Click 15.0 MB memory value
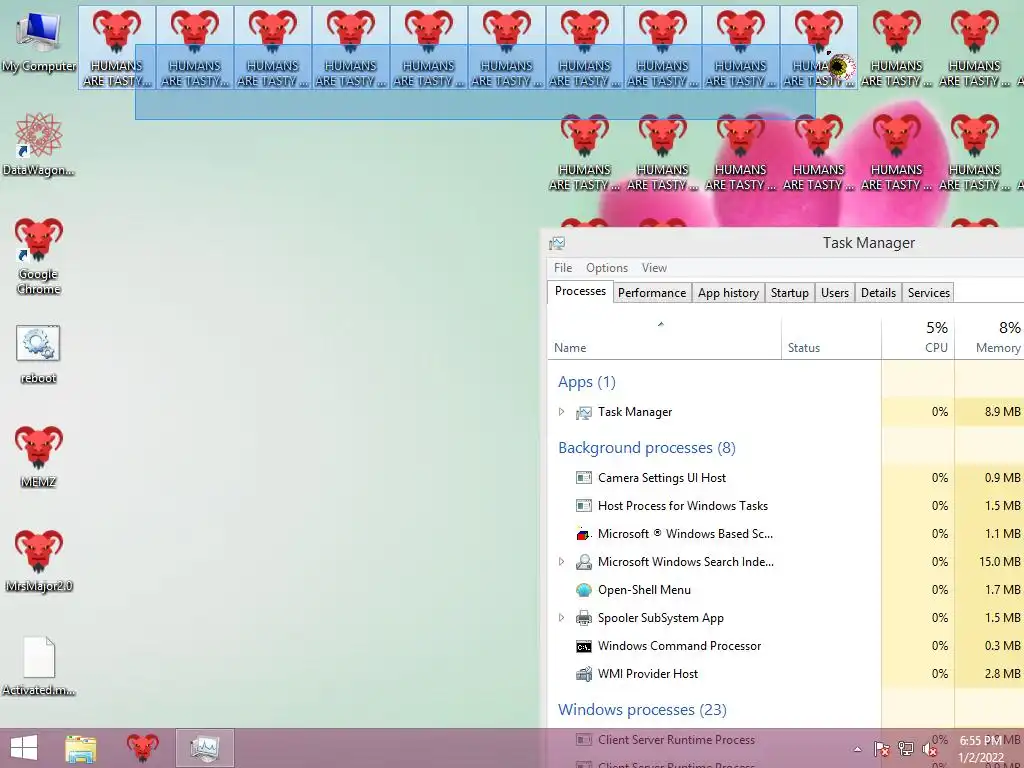 [x=999, y=562]
